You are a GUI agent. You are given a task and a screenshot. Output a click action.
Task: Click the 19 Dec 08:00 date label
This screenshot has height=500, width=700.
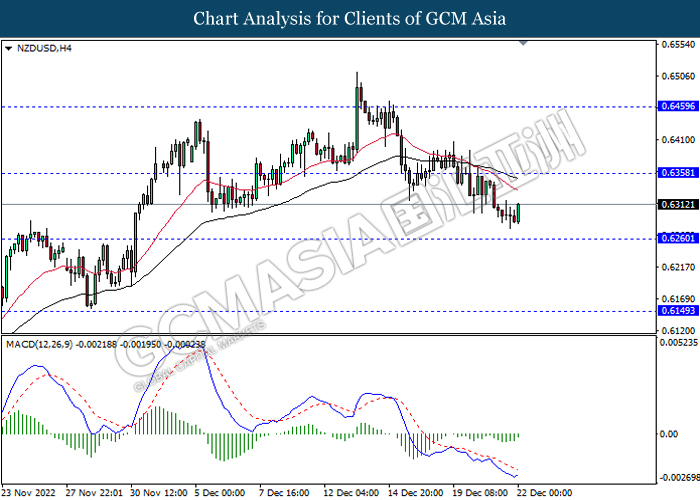pos(480,493)
